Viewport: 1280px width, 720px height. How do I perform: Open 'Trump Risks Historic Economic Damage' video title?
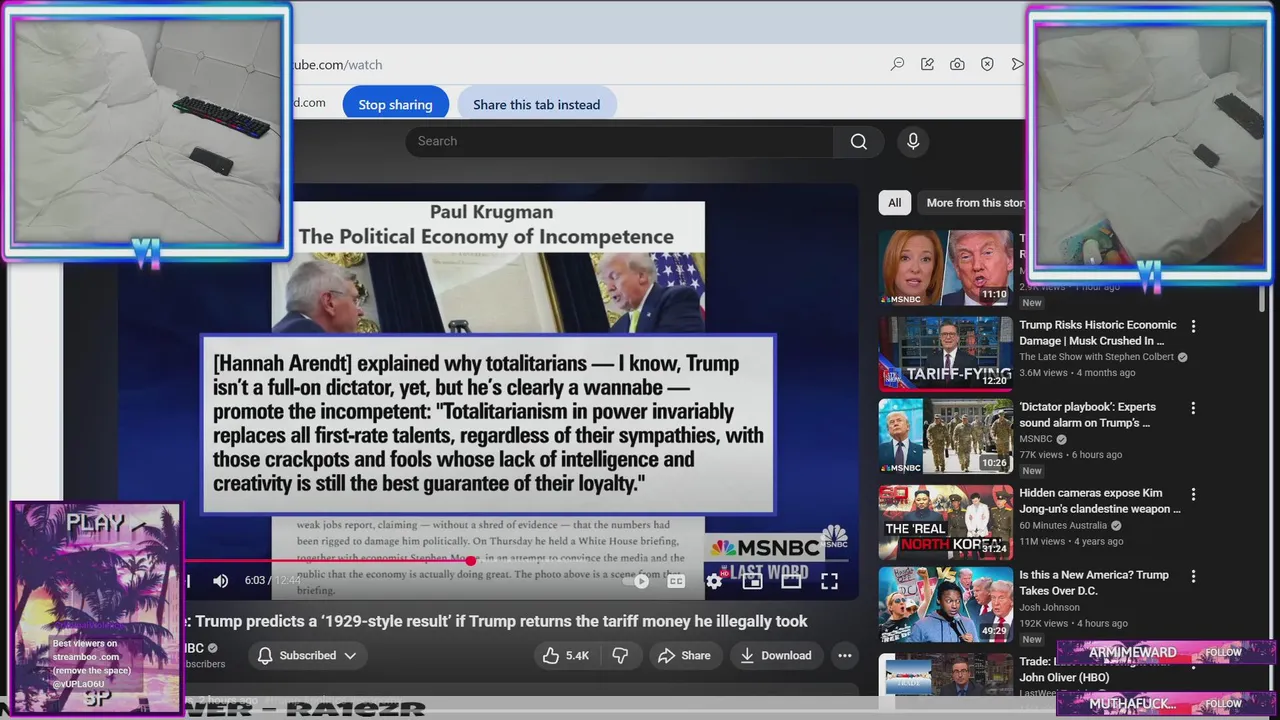1098,333
